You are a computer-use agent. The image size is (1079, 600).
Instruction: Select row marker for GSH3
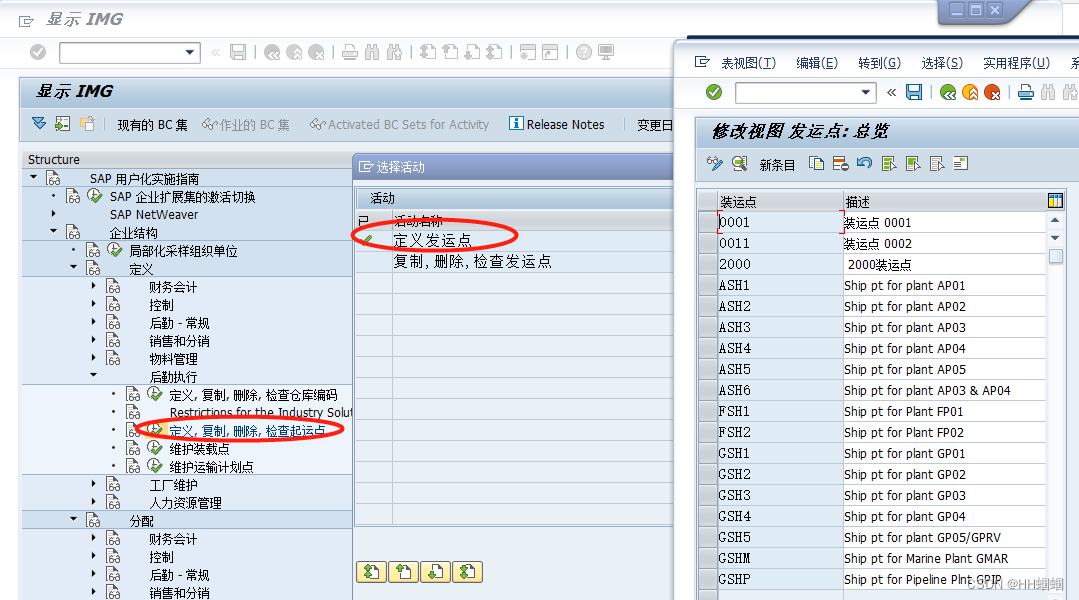707,495
